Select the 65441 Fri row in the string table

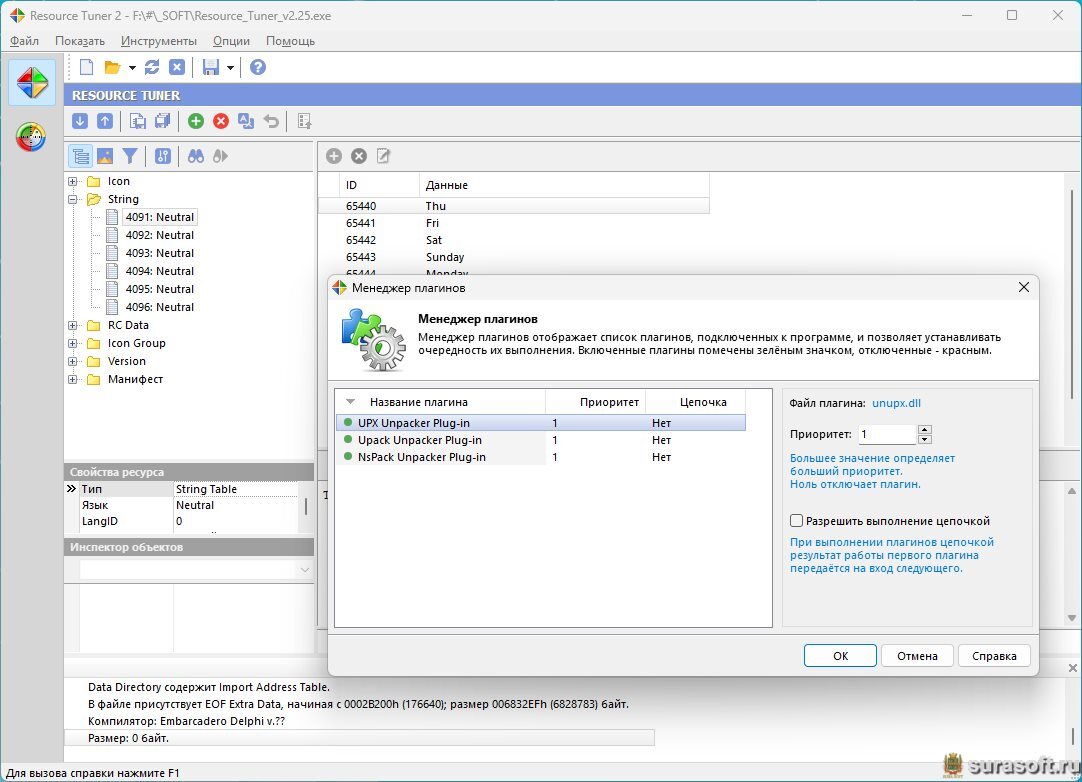(x=513, y=223)
